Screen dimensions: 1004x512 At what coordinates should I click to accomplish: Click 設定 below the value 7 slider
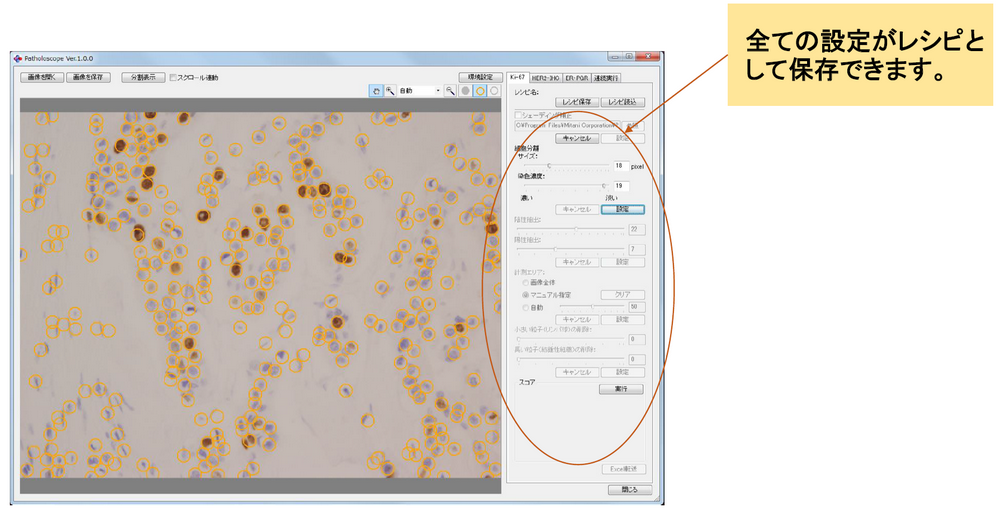[623, 262]
